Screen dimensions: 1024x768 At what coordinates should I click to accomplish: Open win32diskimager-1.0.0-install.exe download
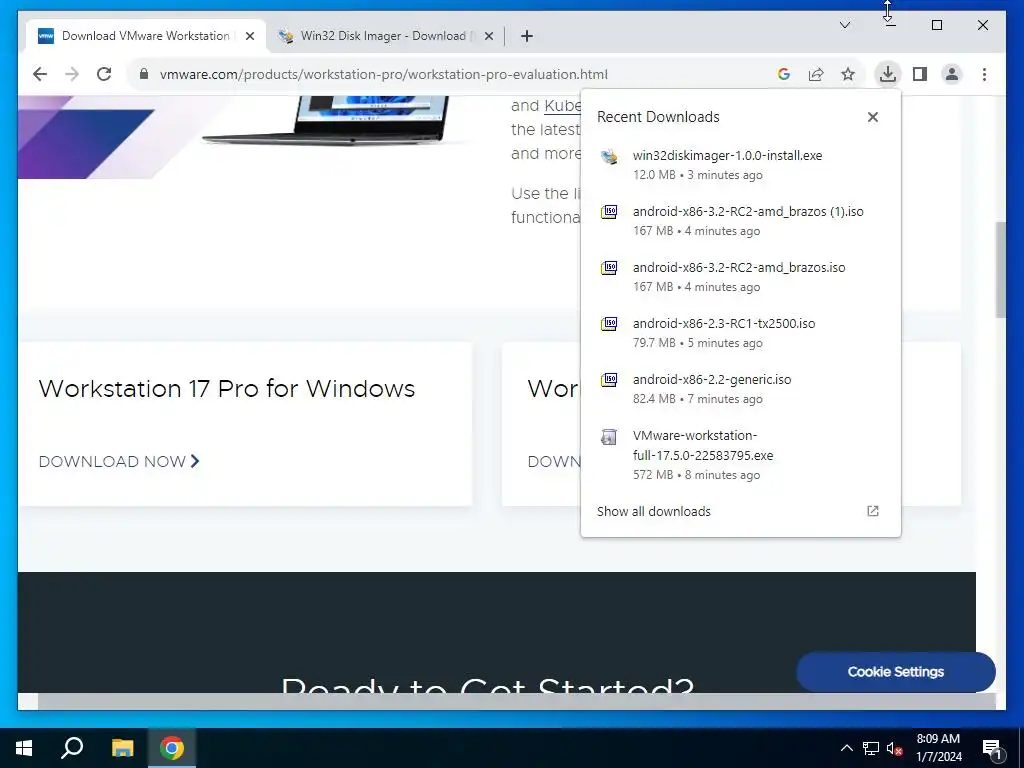tap(741, 165)
